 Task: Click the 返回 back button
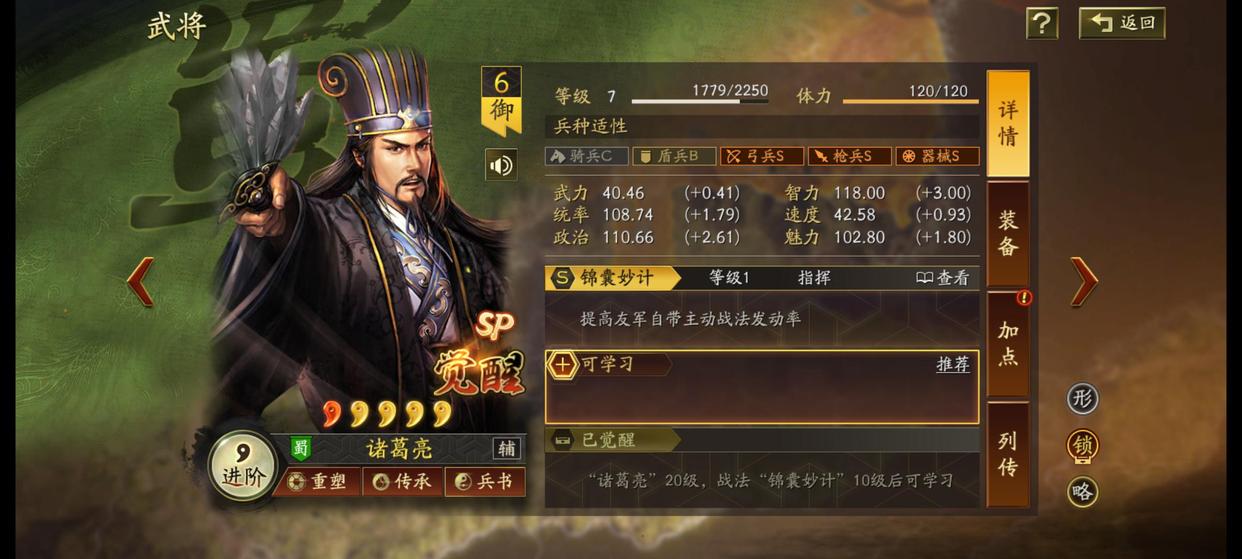pos(1122,23)
